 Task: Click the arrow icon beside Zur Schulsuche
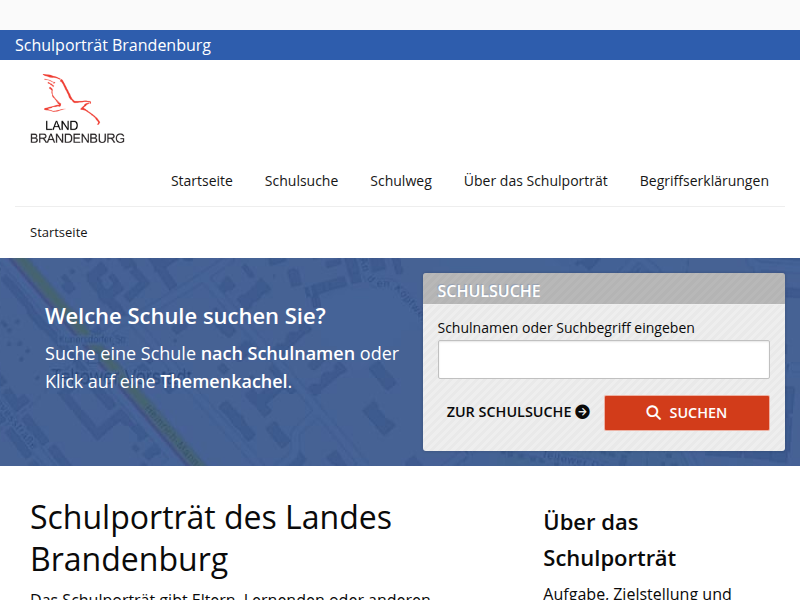pos(582,412)
